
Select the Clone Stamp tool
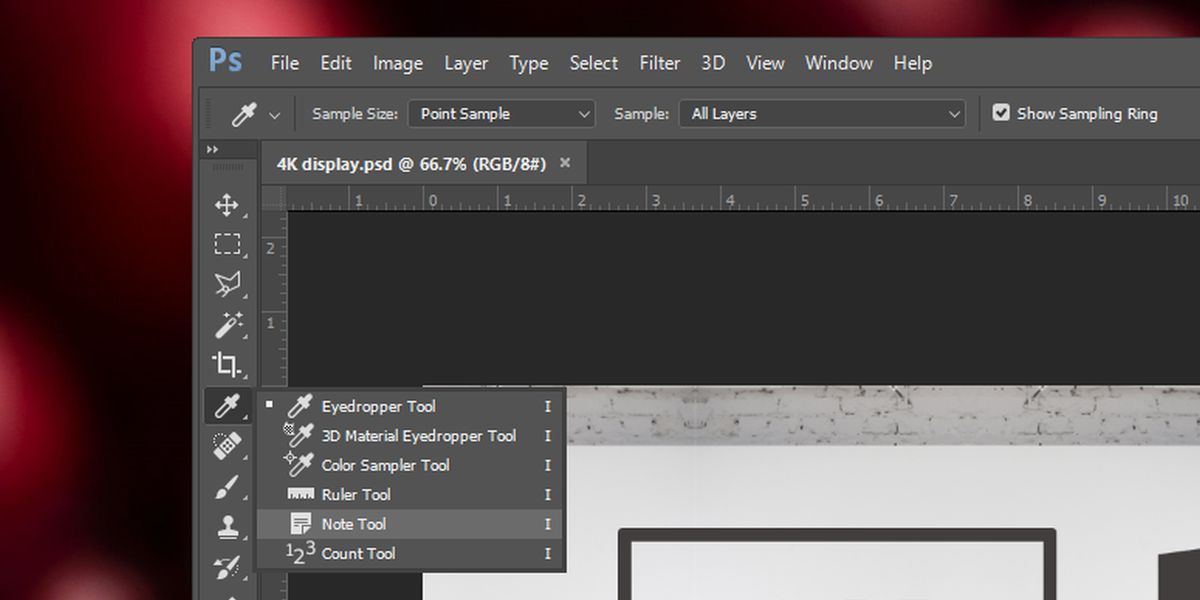pyautogui.click(x=227, y=527)
